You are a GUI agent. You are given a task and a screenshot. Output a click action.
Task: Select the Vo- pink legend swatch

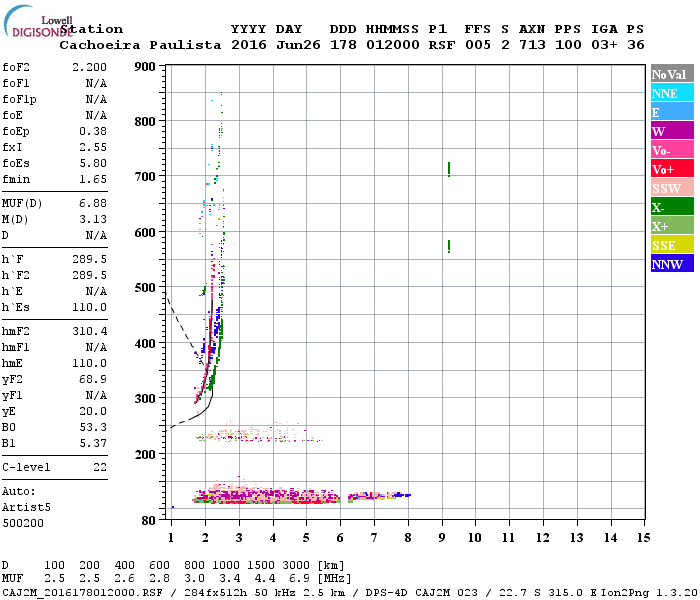click(x=672, y=150)
